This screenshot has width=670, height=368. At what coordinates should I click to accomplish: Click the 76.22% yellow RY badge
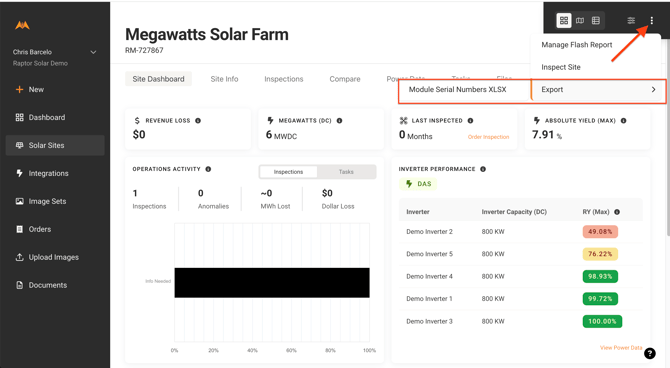pyautogui.click(x=600, y=254)
